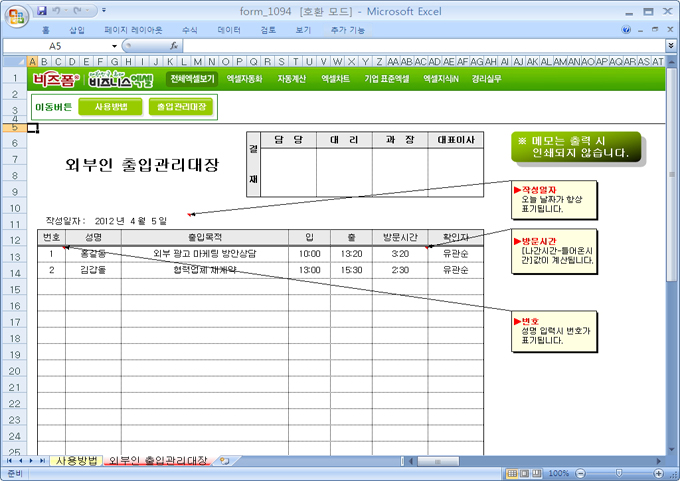
Task: Insert a new worksheet using tab icon
Action: pos(224,461)
